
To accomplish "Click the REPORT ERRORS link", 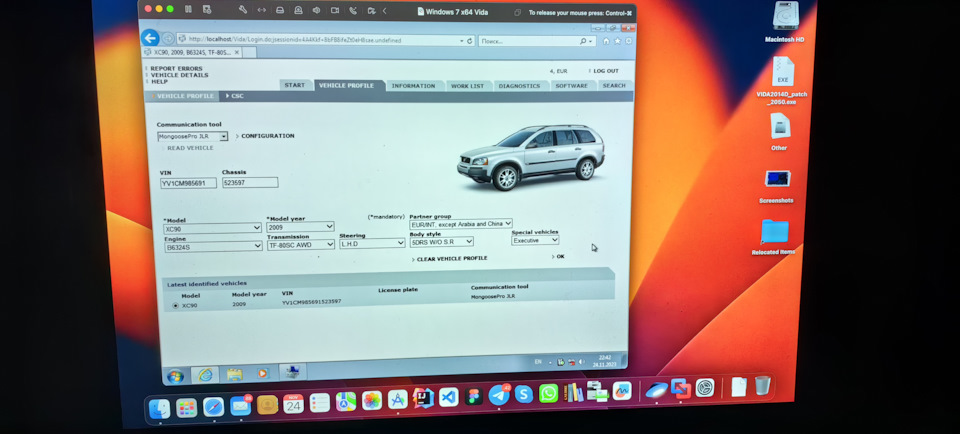I will (176, 69).
